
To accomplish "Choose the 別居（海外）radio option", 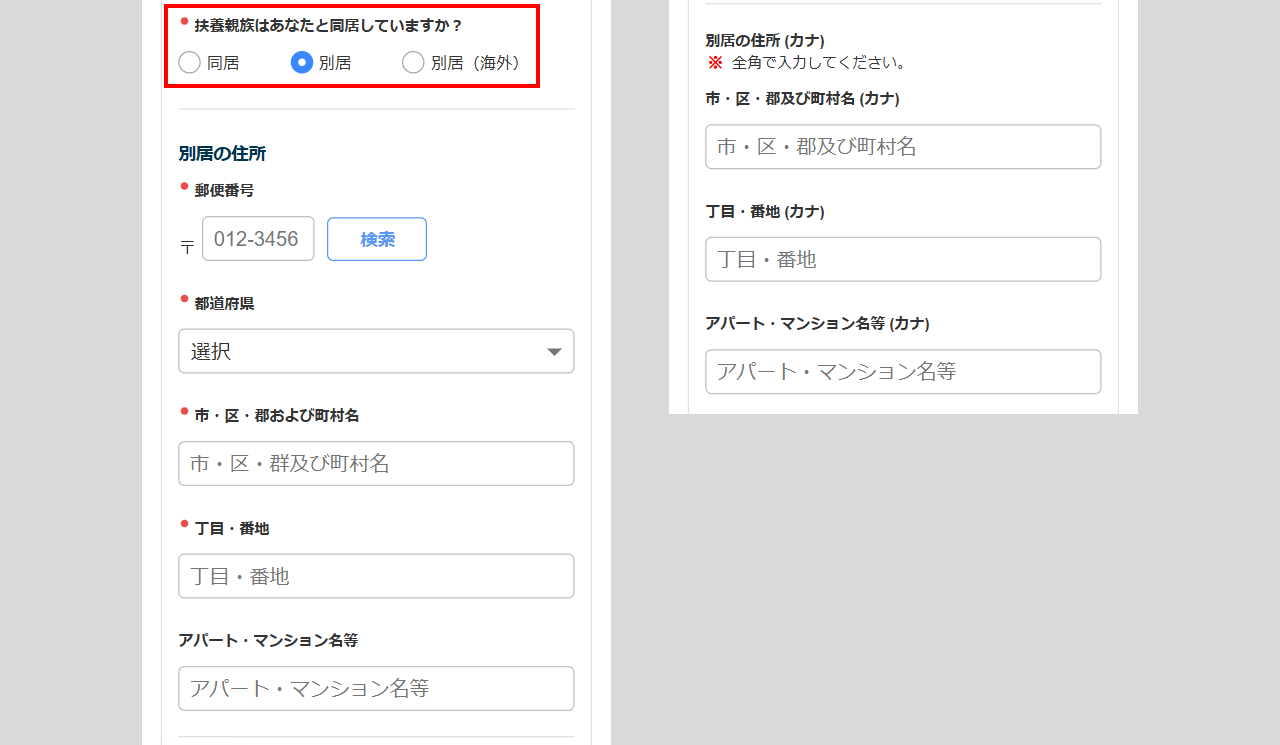I will point(413,63).
